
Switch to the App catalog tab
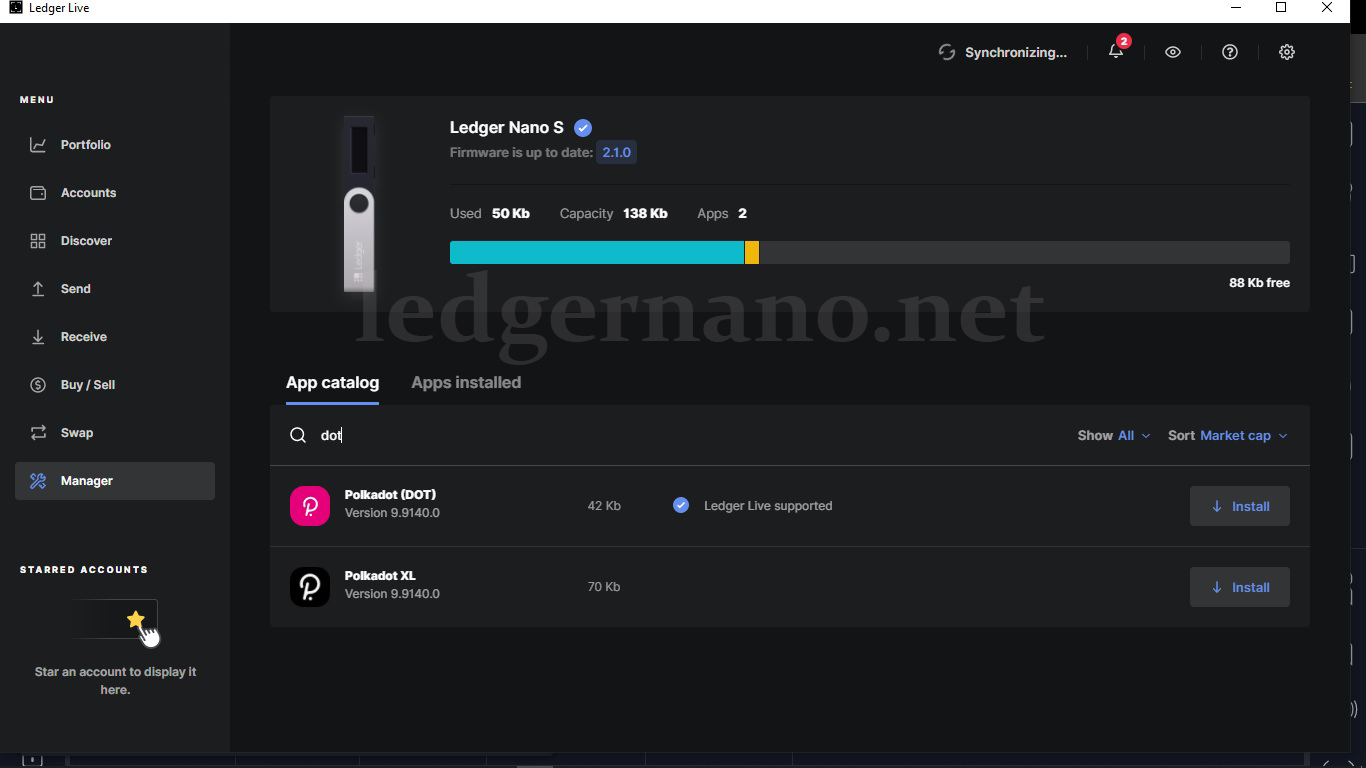point(332,383)
